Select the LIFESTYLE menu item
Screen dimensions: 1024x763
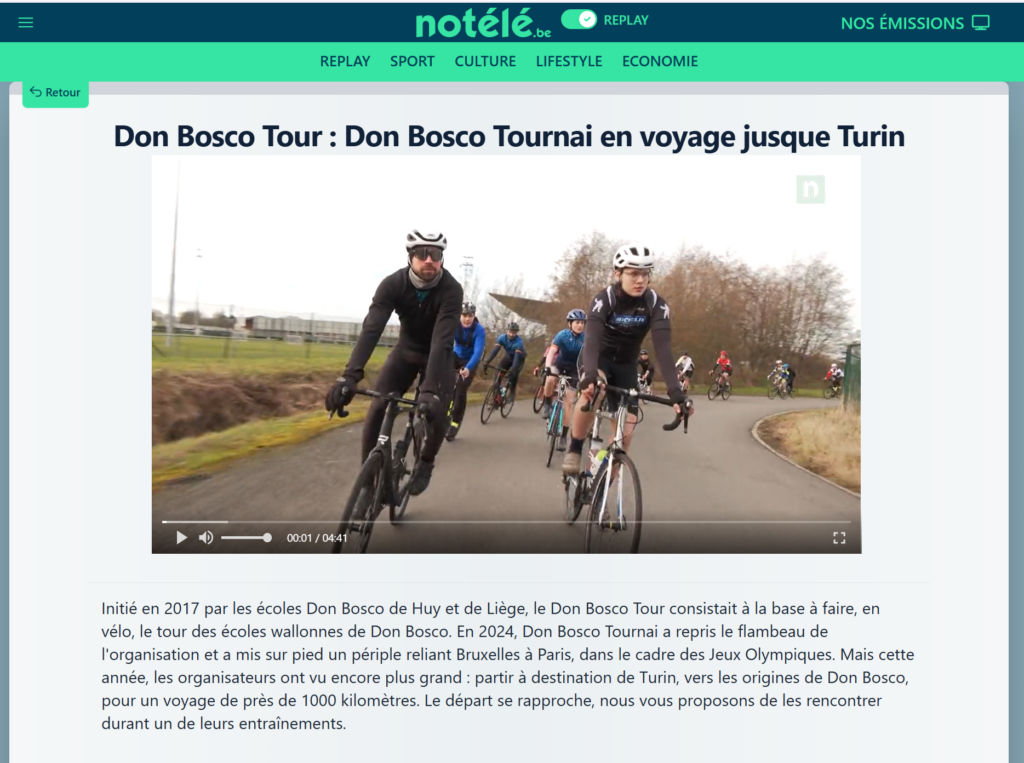coord(569,61)
